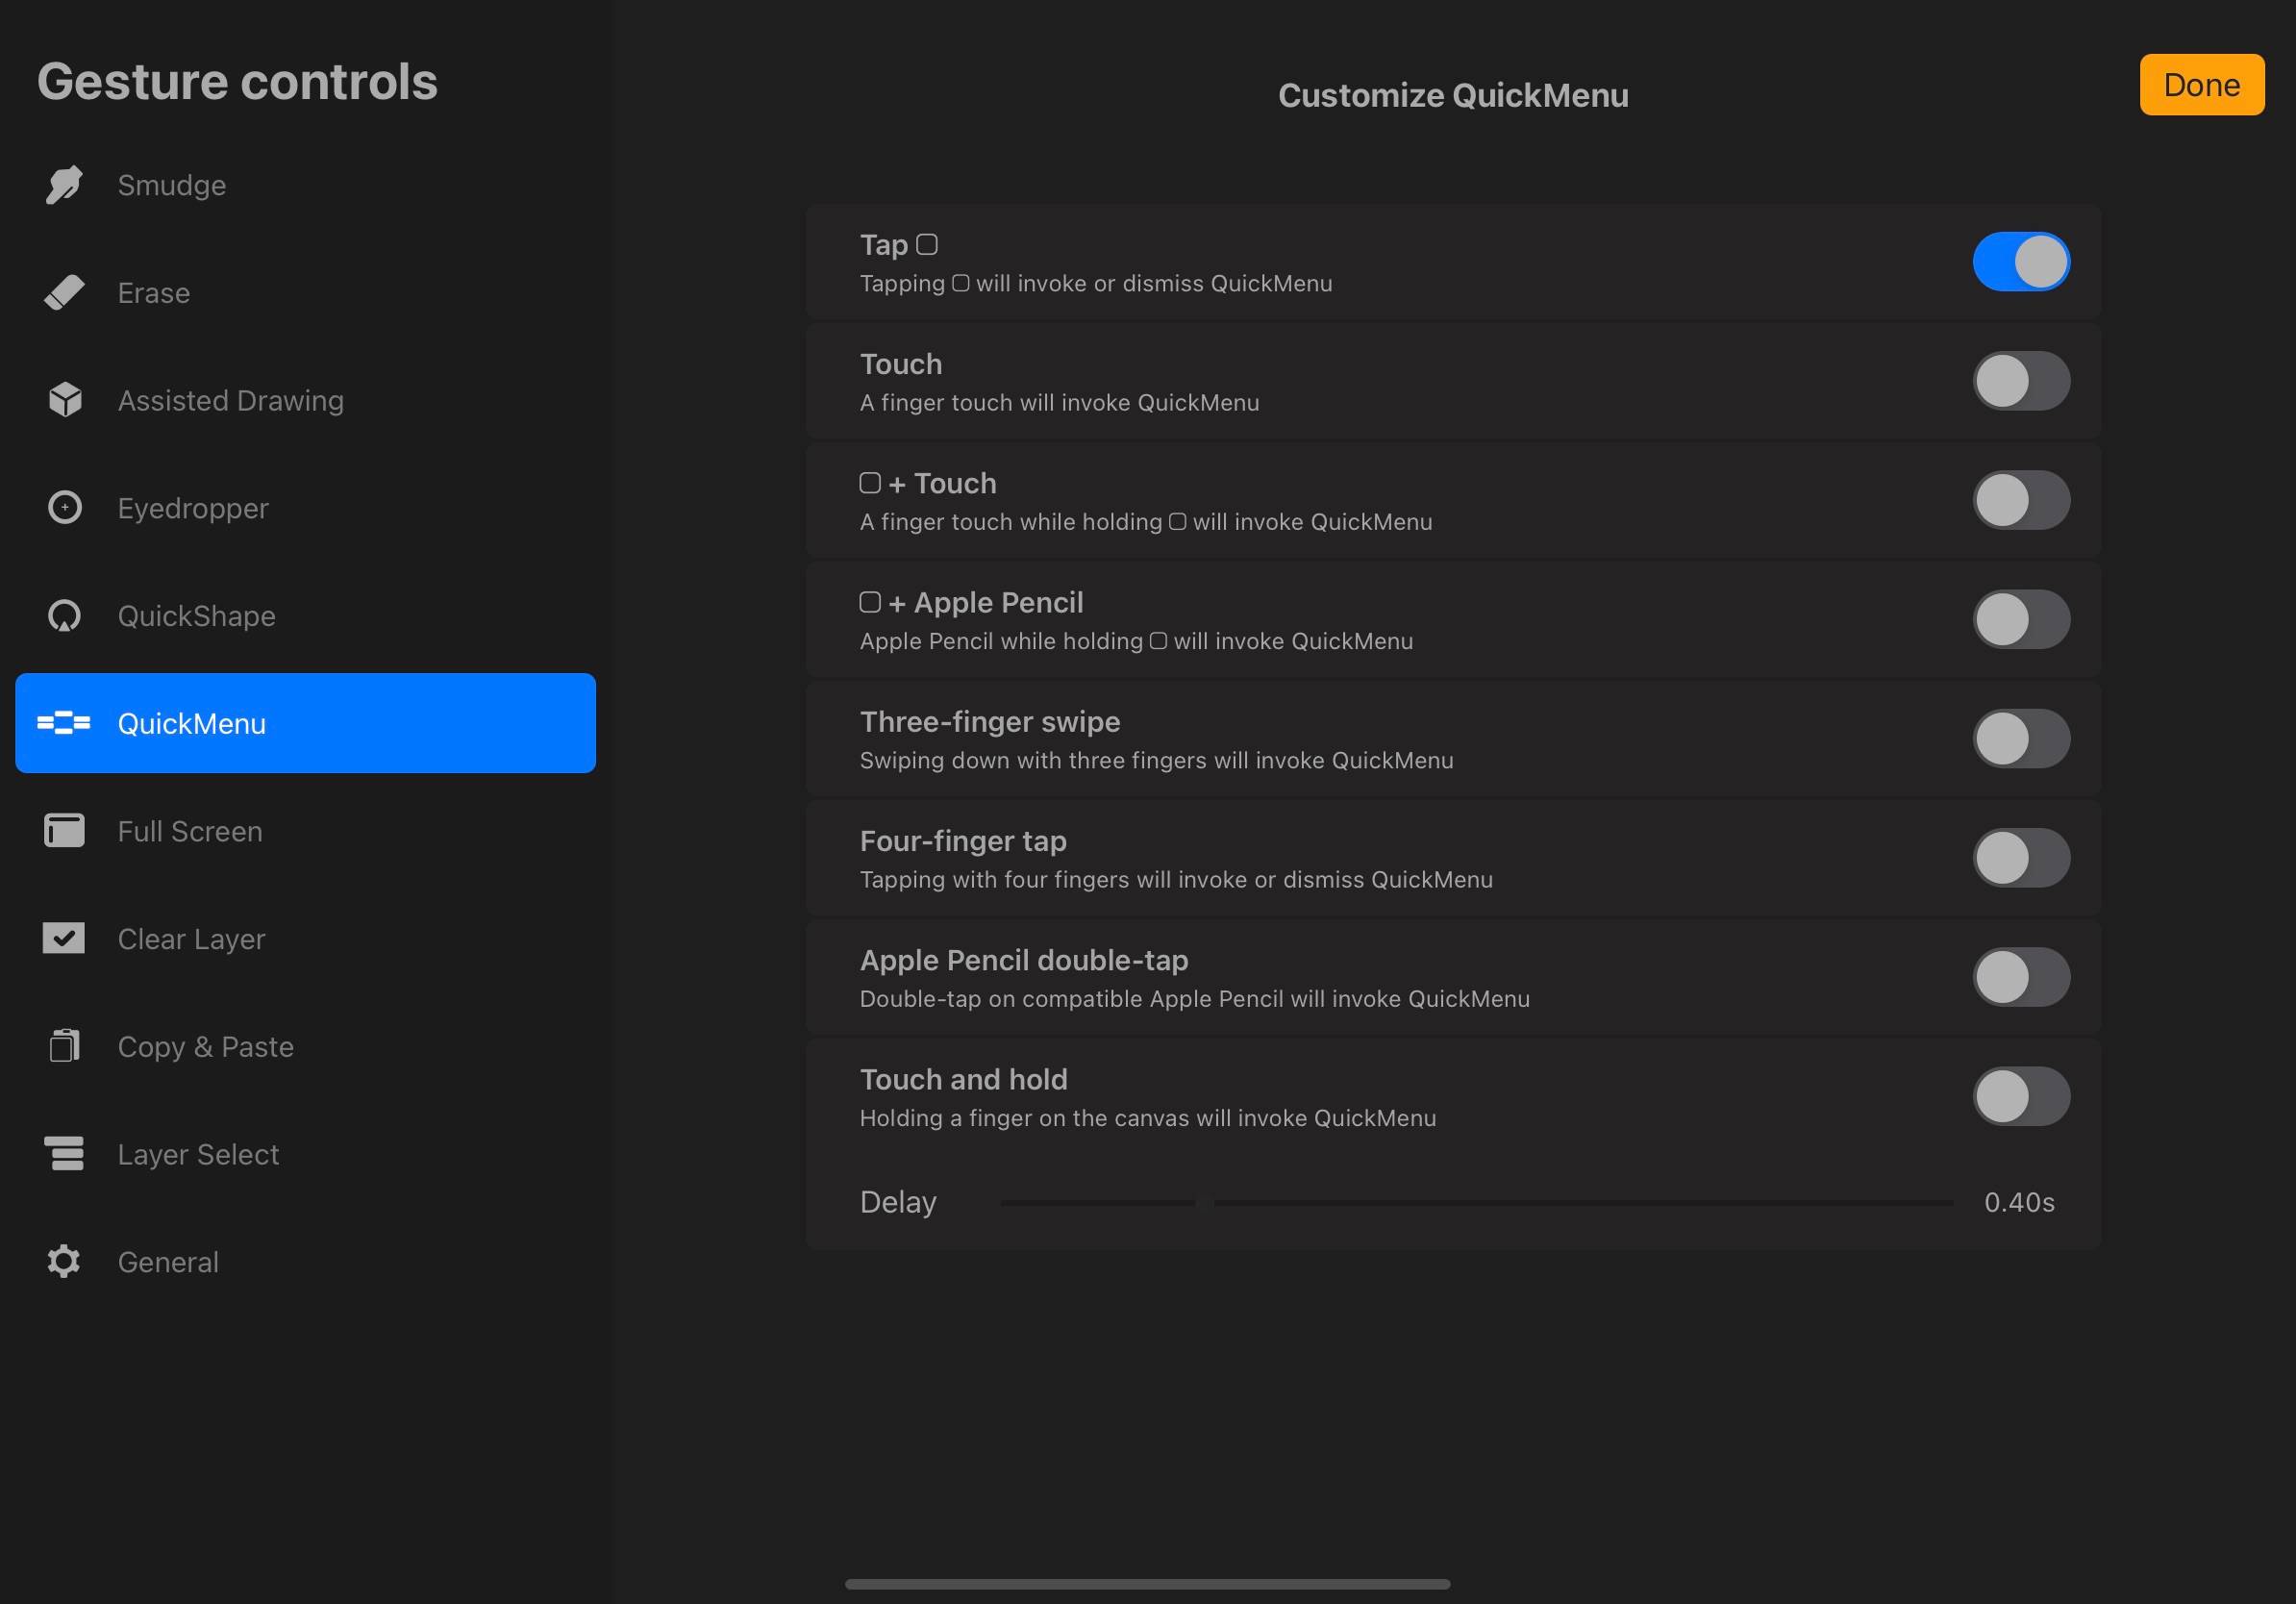Click the bottom home indicator bar

coord(1147,1584)
